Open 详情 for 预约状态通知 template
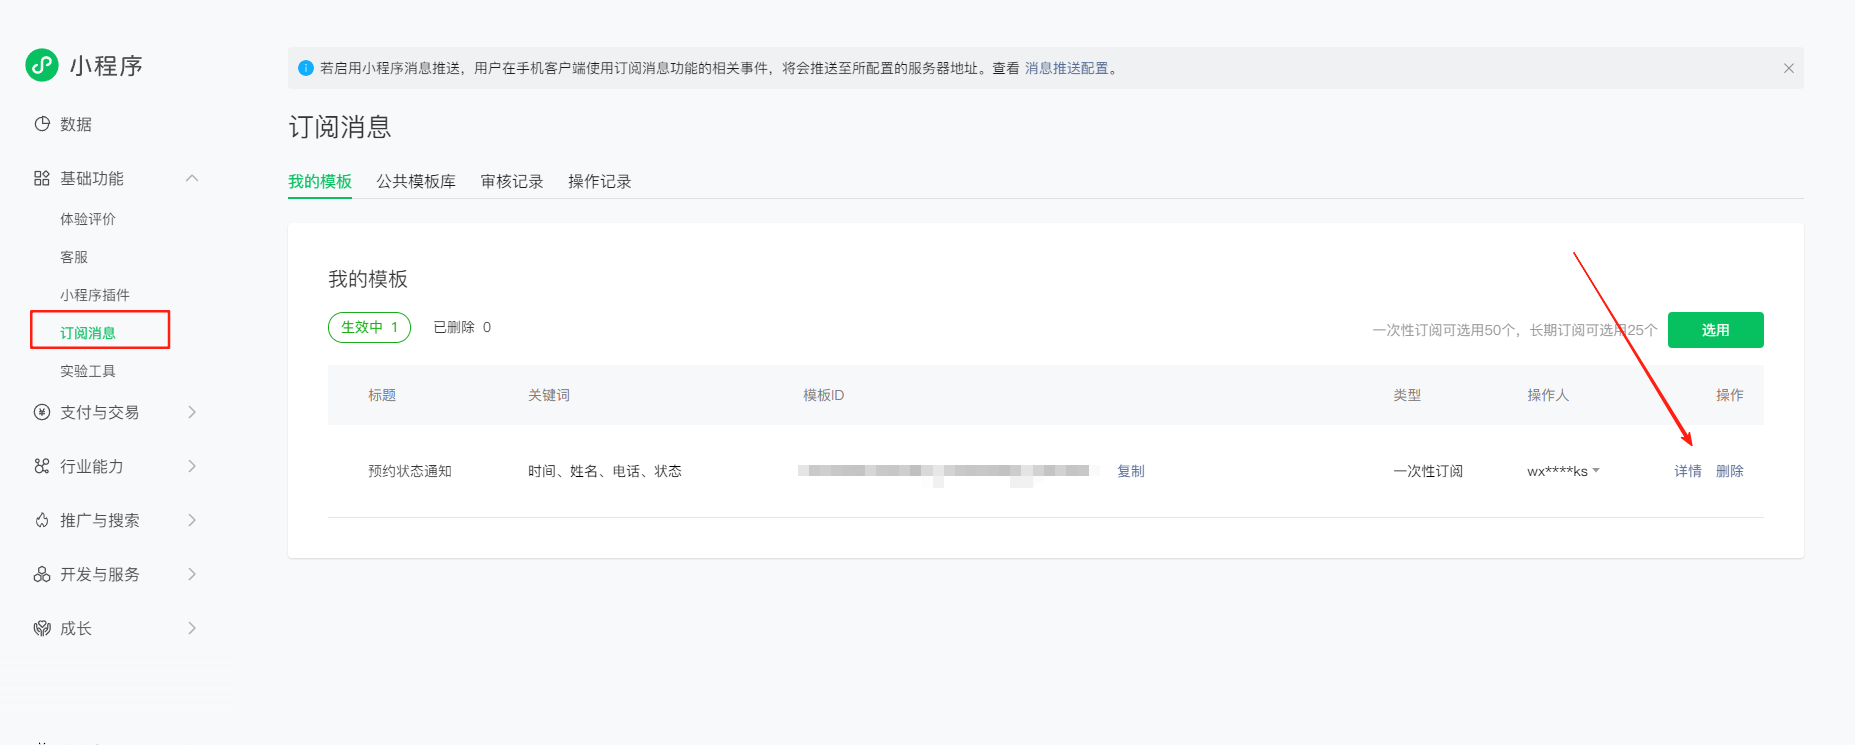 coord(1688,471)
